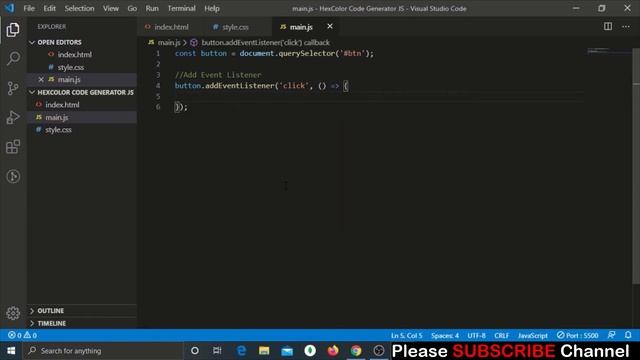
Task: Open the Terminal menu
Action: [182, 8]
